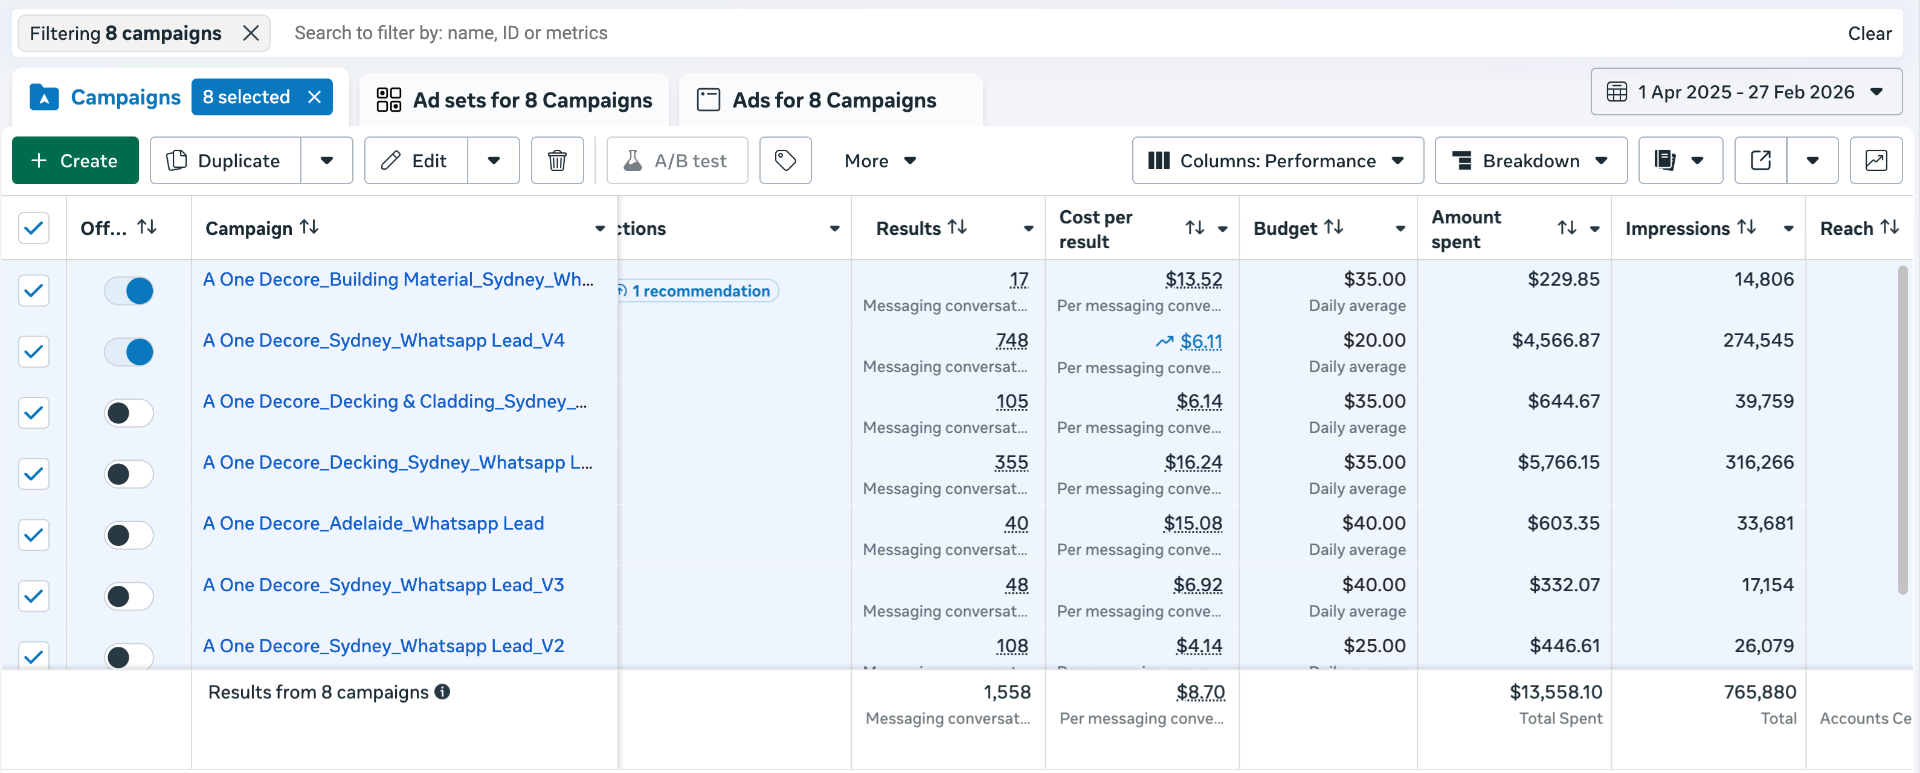Image resolution: width=1920 pixels, height=773 pixels.
Task: Open the Impressions column options caret
Action: 1788,229
